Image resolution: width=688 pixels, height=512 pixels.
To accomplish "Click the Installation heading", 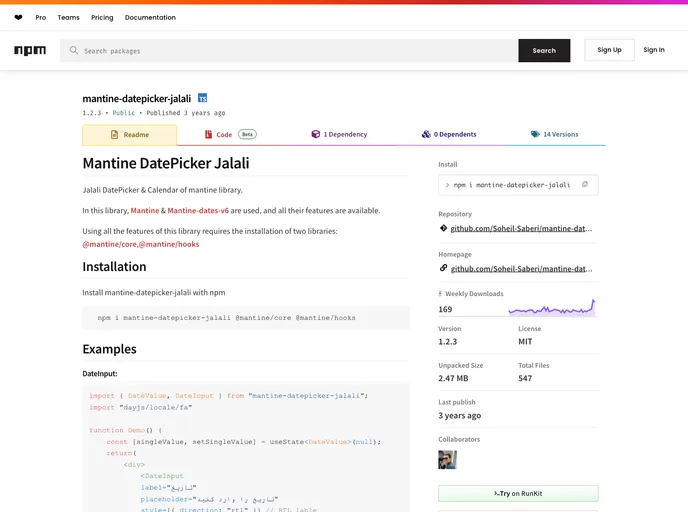I will click(114, 267).
